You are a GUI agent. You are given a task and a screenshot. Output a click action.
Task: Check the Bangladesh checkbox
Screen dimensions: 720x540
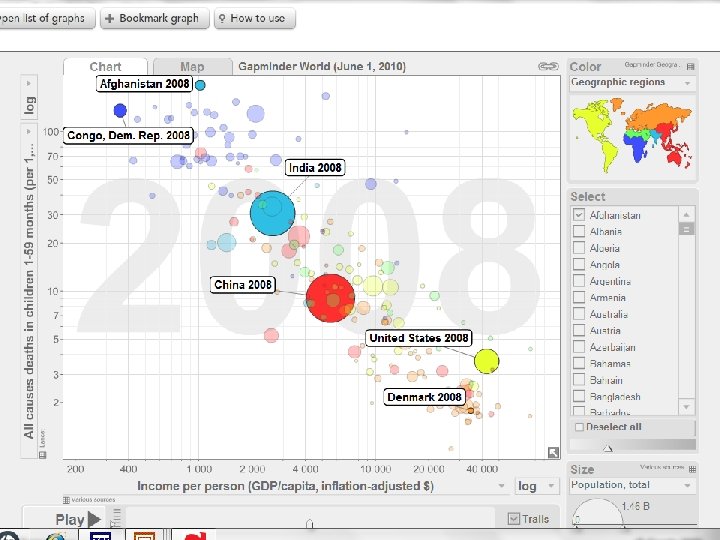tap(579, 396)
